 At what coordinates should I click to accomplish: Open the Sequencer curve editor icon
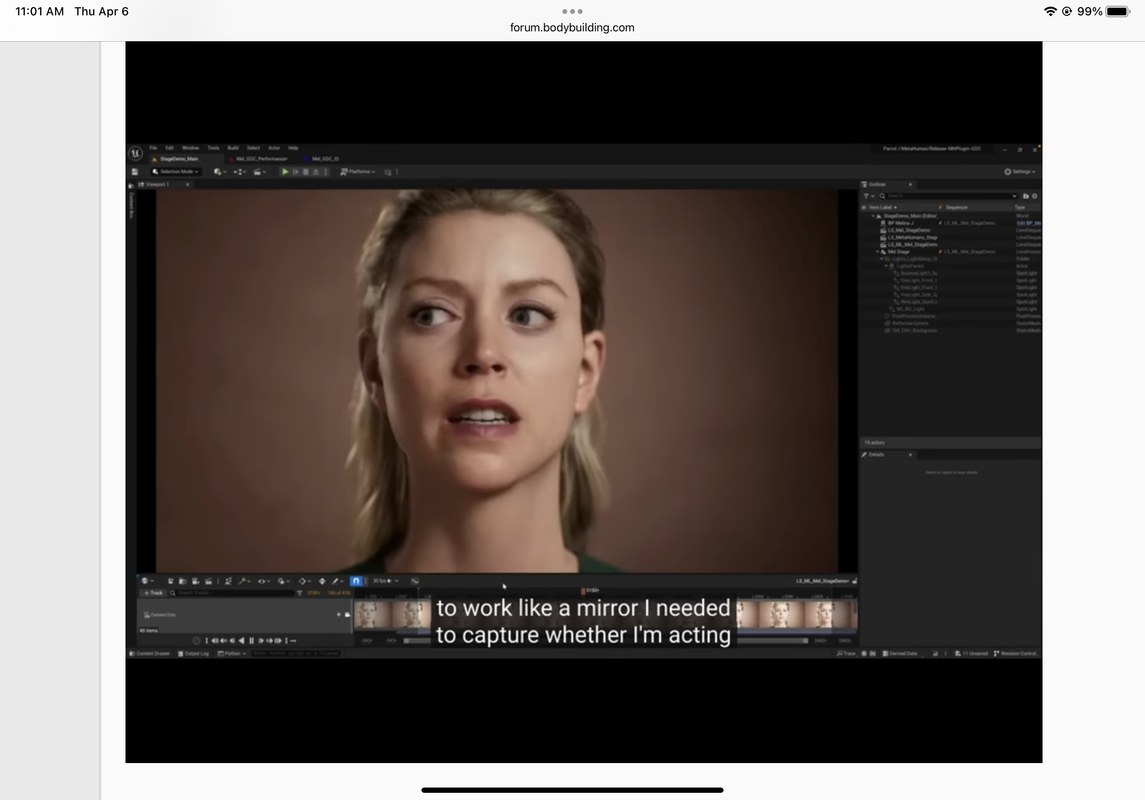415,581
